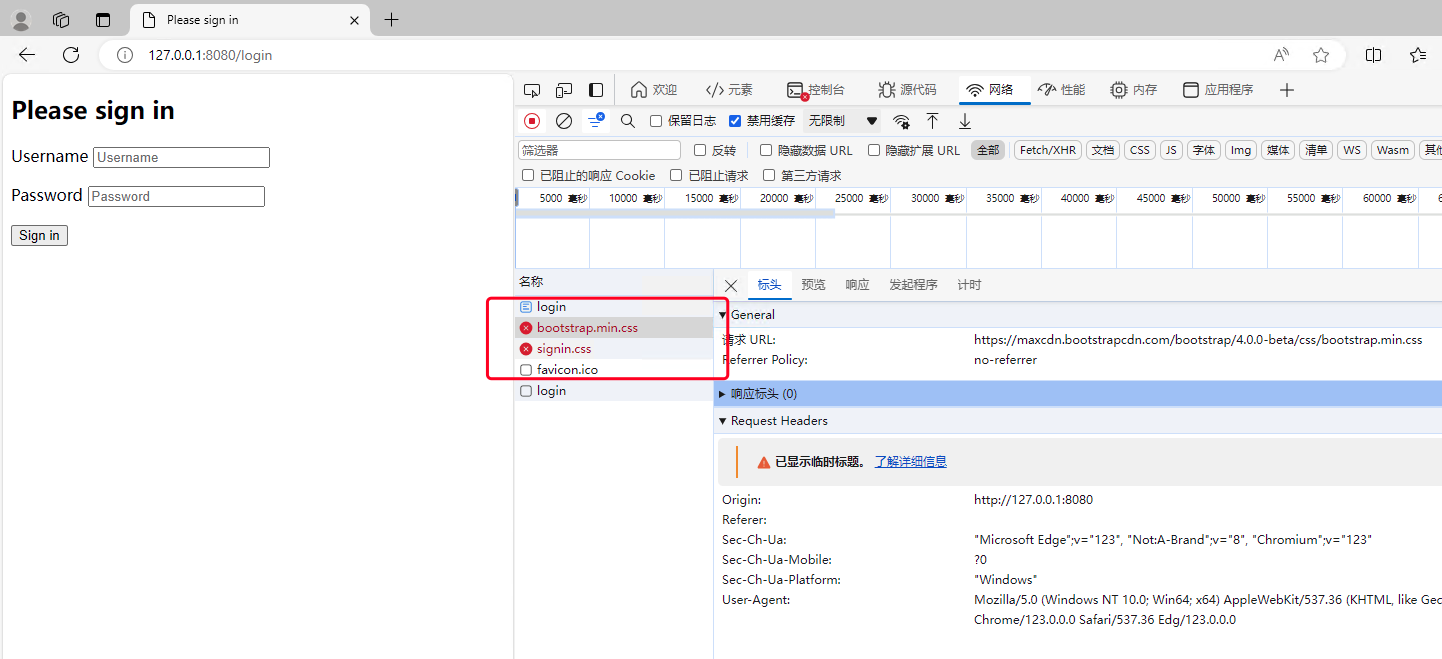Switch to the 控制台 DevTools tab
1442x659 pixels.
point(816,89)
